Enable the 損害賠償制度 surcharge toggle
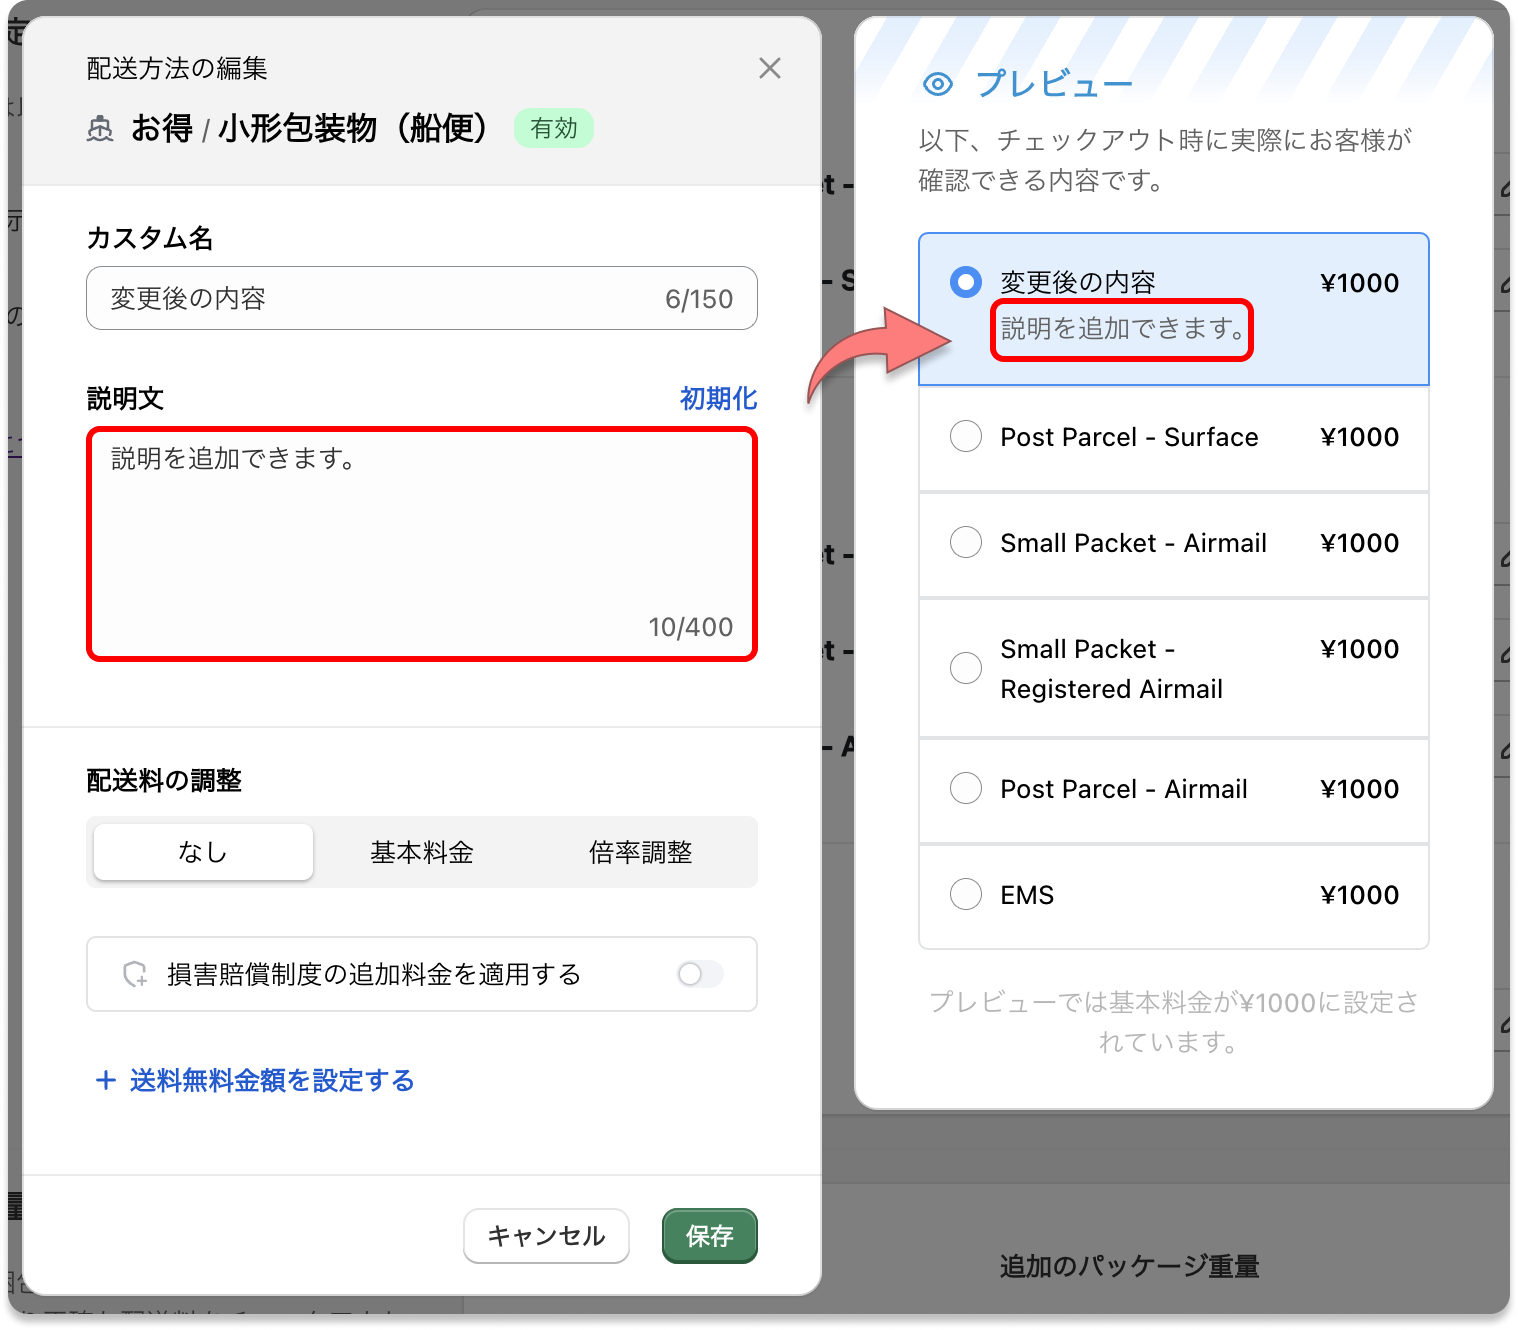1518x1330 pixels. pyautogui.click(x=699, y=974)
